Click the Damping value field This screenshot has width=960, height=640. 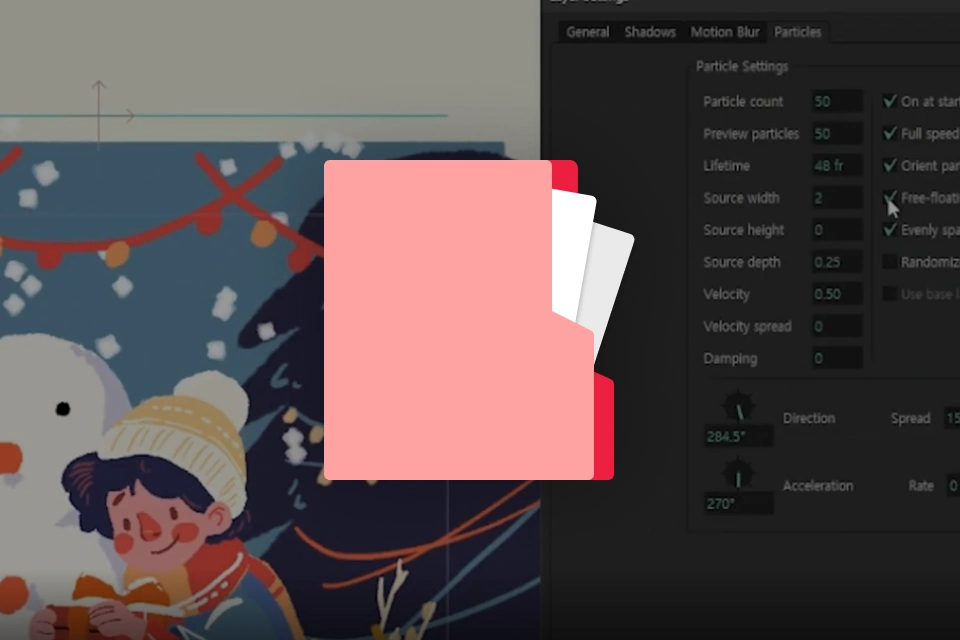tap(836, 358)
